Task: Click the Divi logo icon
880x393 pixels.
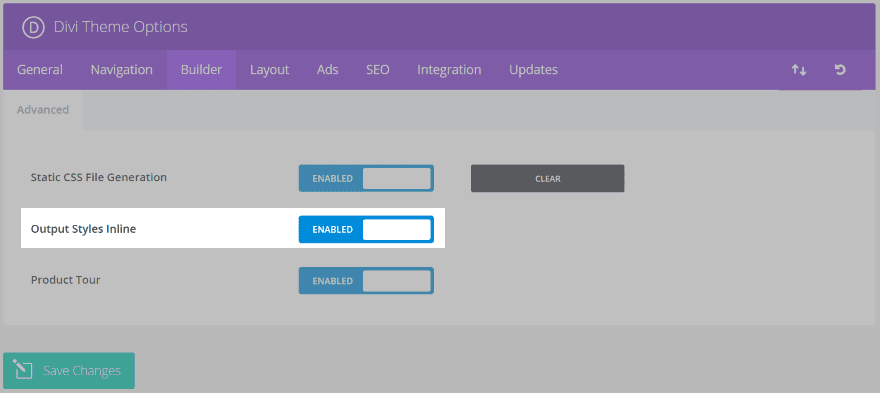Action: (33, 27)
